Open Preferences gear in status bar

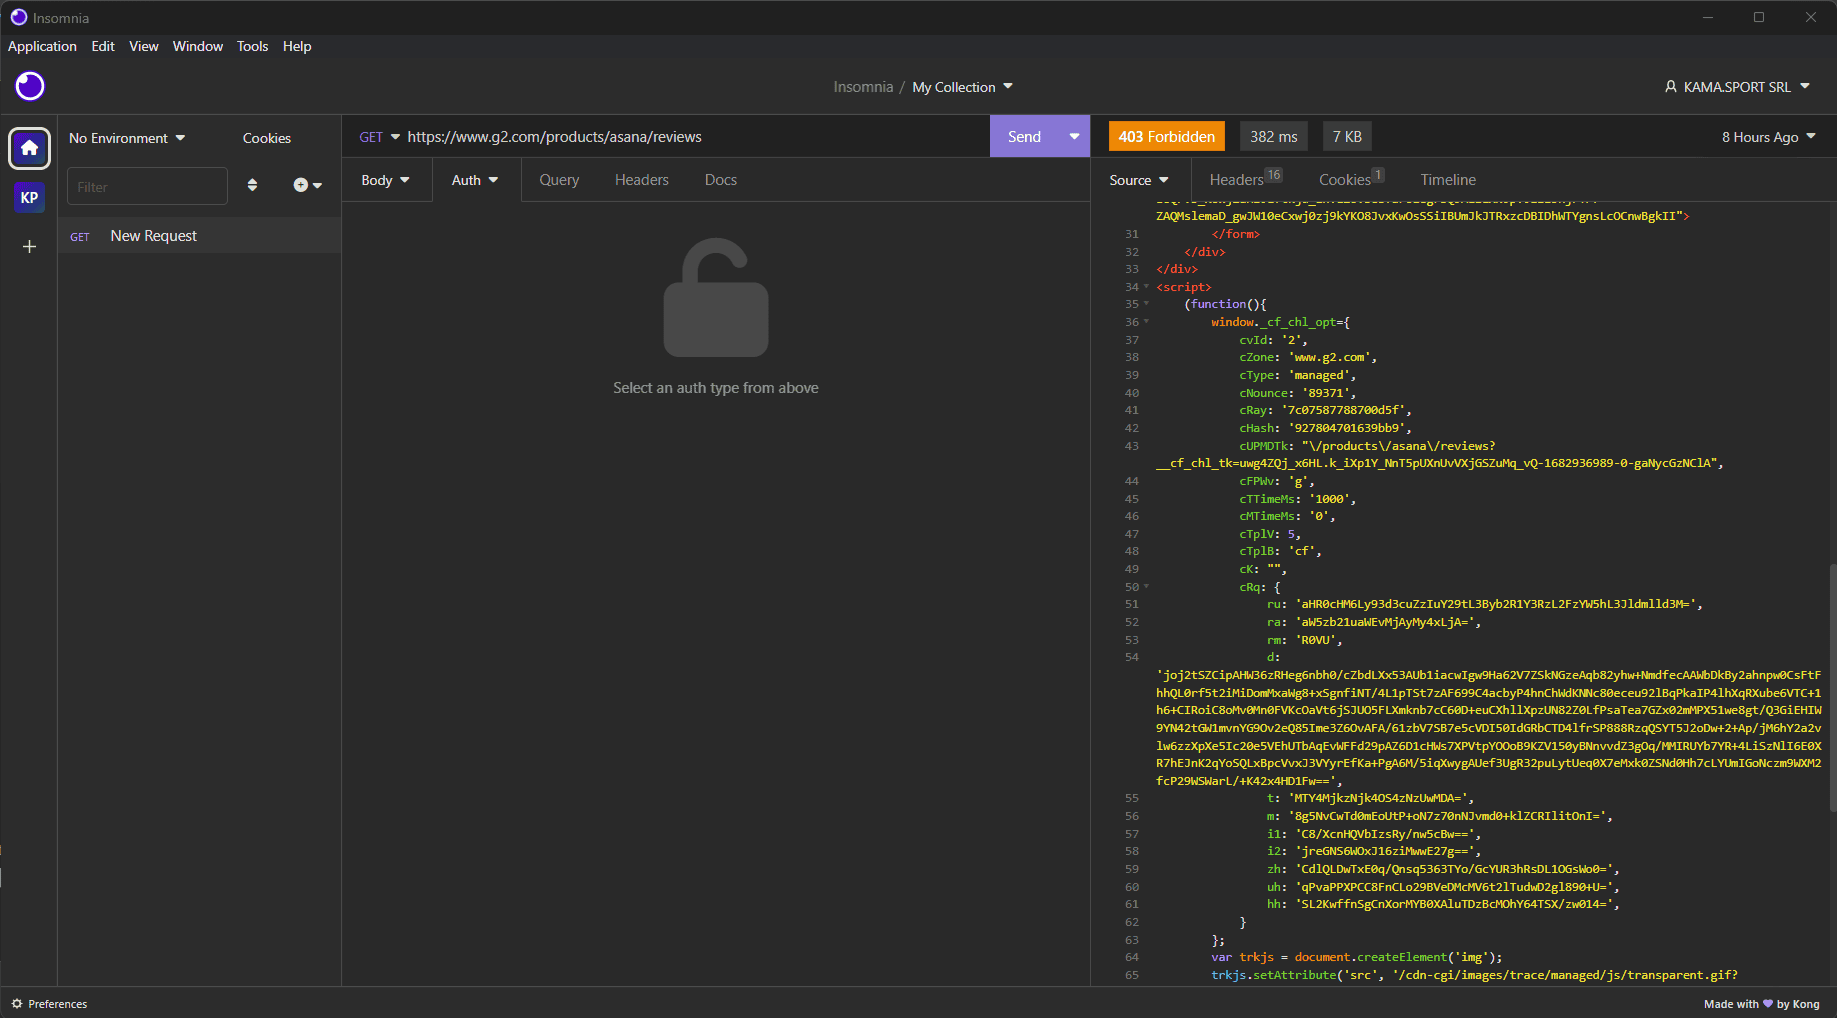coord(49,1004)
